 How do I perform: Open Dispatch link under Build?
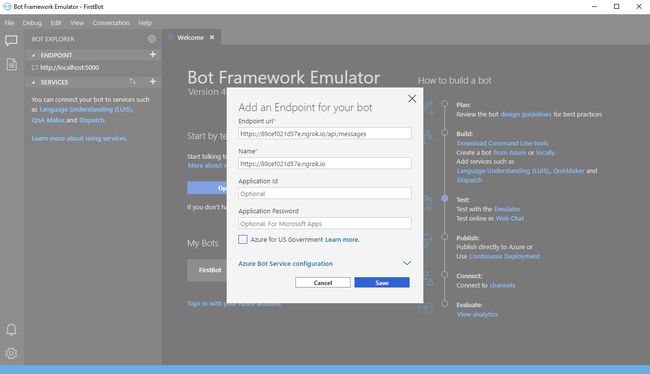coord(469,180)
